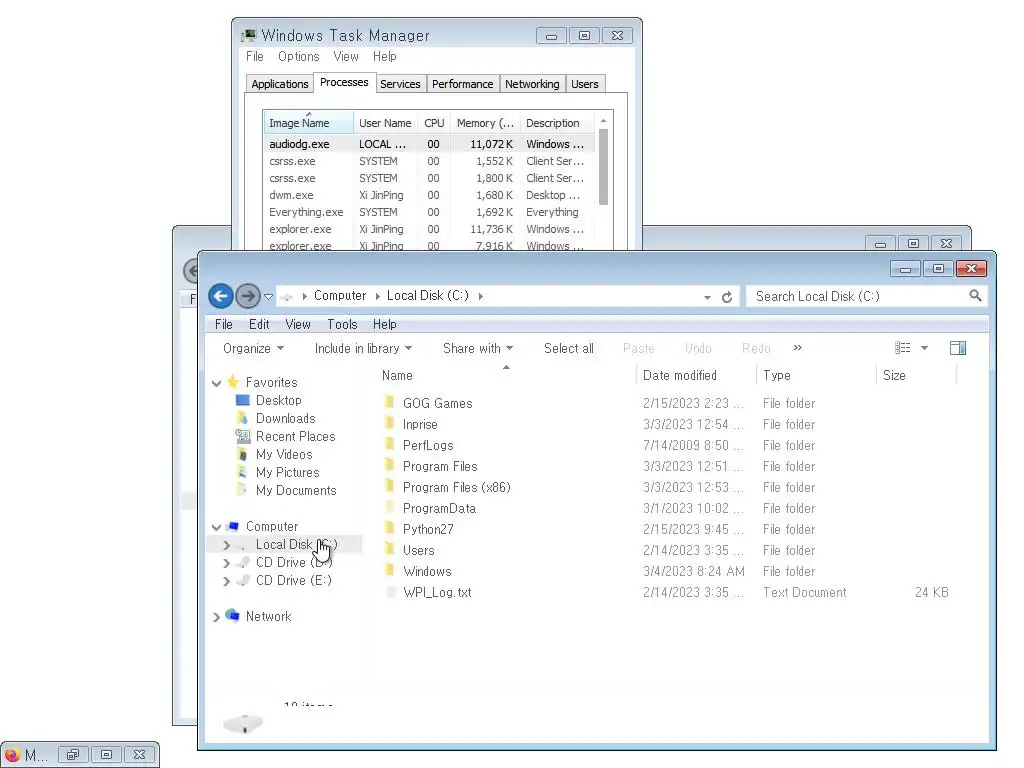This screenshot has width=1024, height=768.
Task: Select the Users folder icon
Action: 390,549
